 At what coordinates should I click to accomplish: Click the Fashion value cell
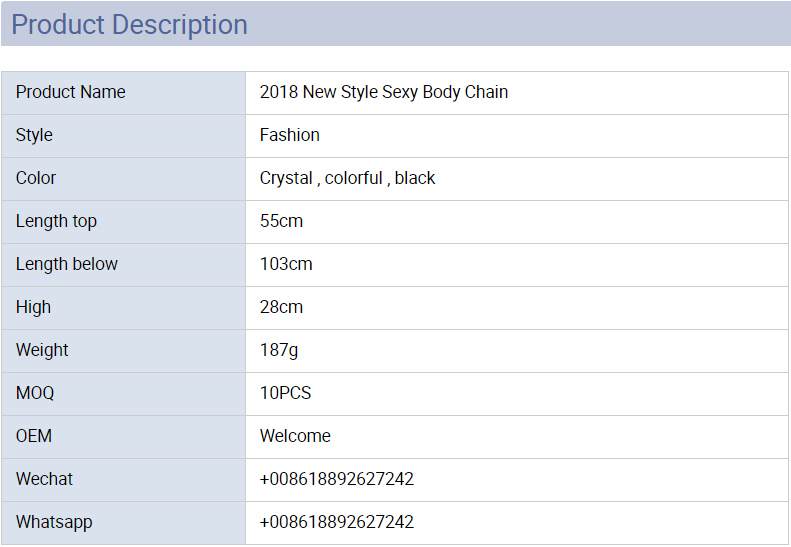point(517,136)
